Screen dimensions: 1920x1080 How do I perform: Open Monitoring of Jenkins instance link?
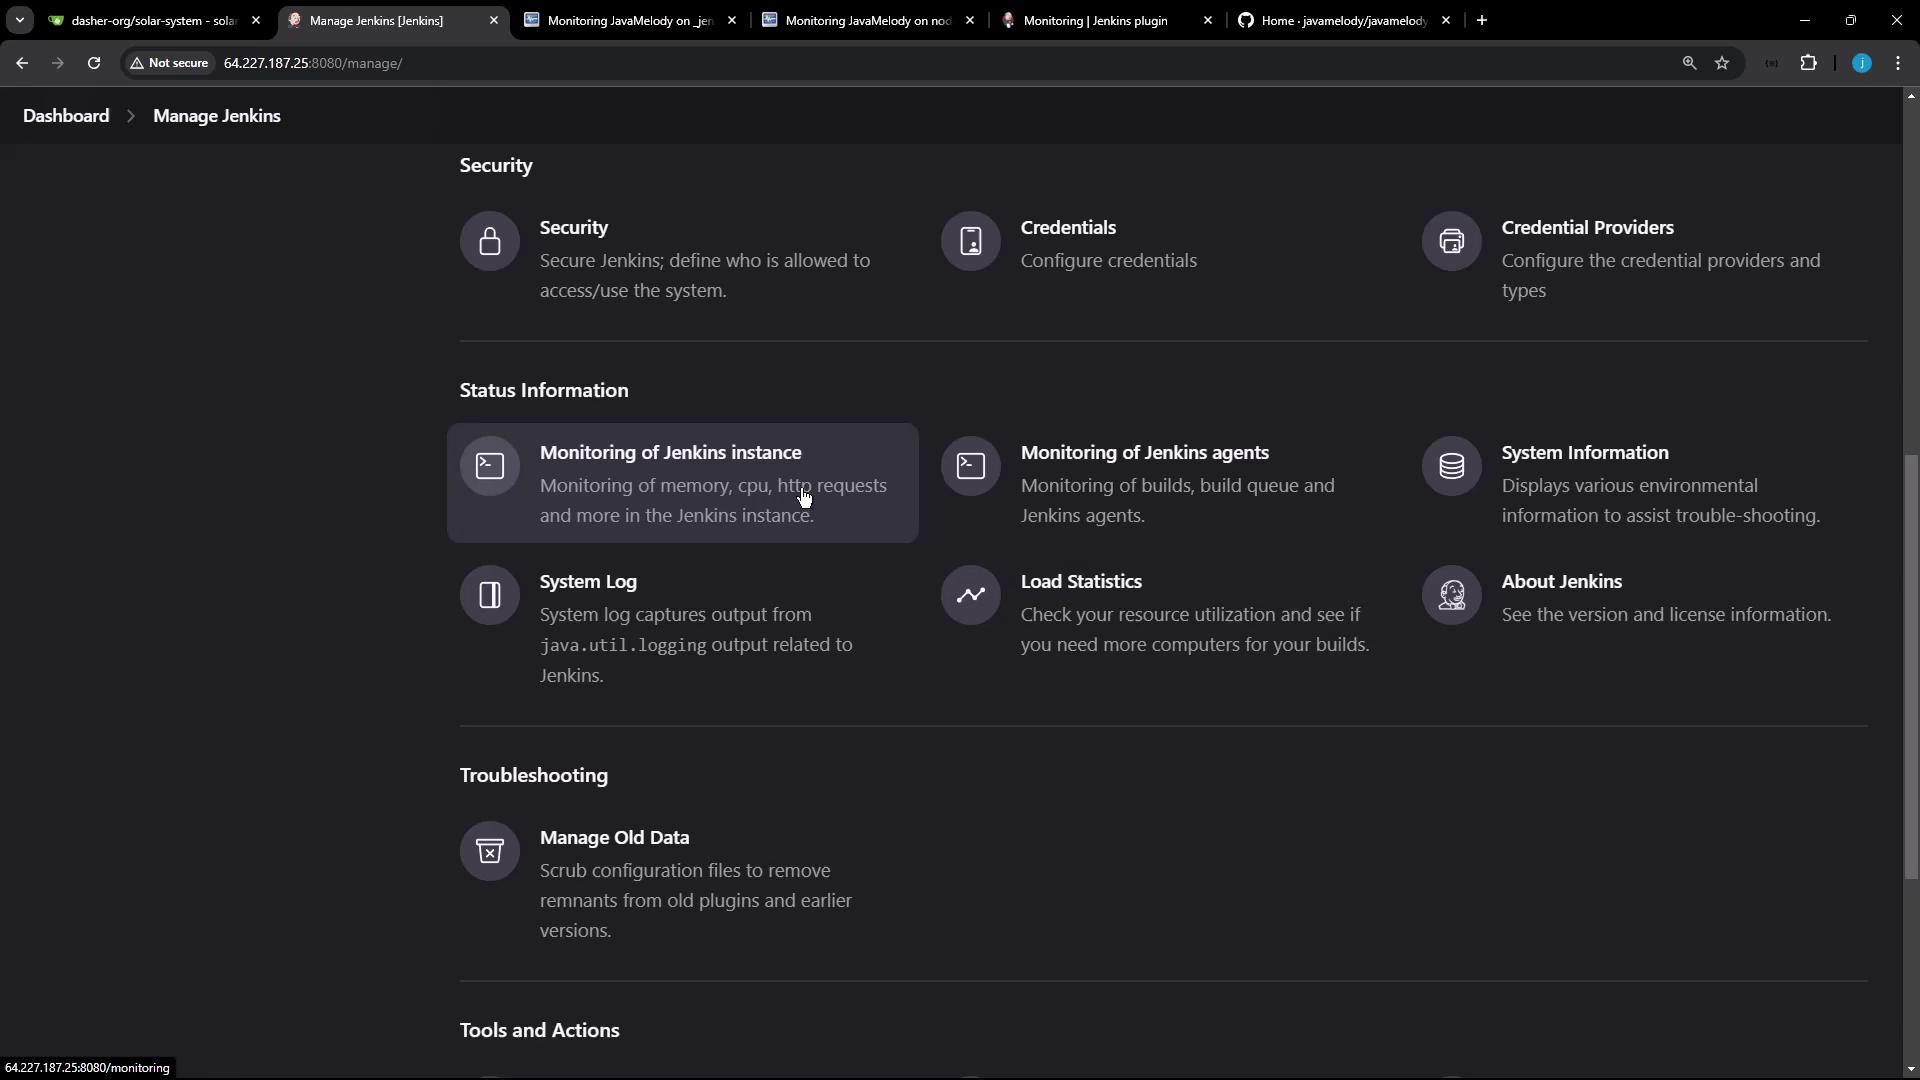(x=670, y=453)
